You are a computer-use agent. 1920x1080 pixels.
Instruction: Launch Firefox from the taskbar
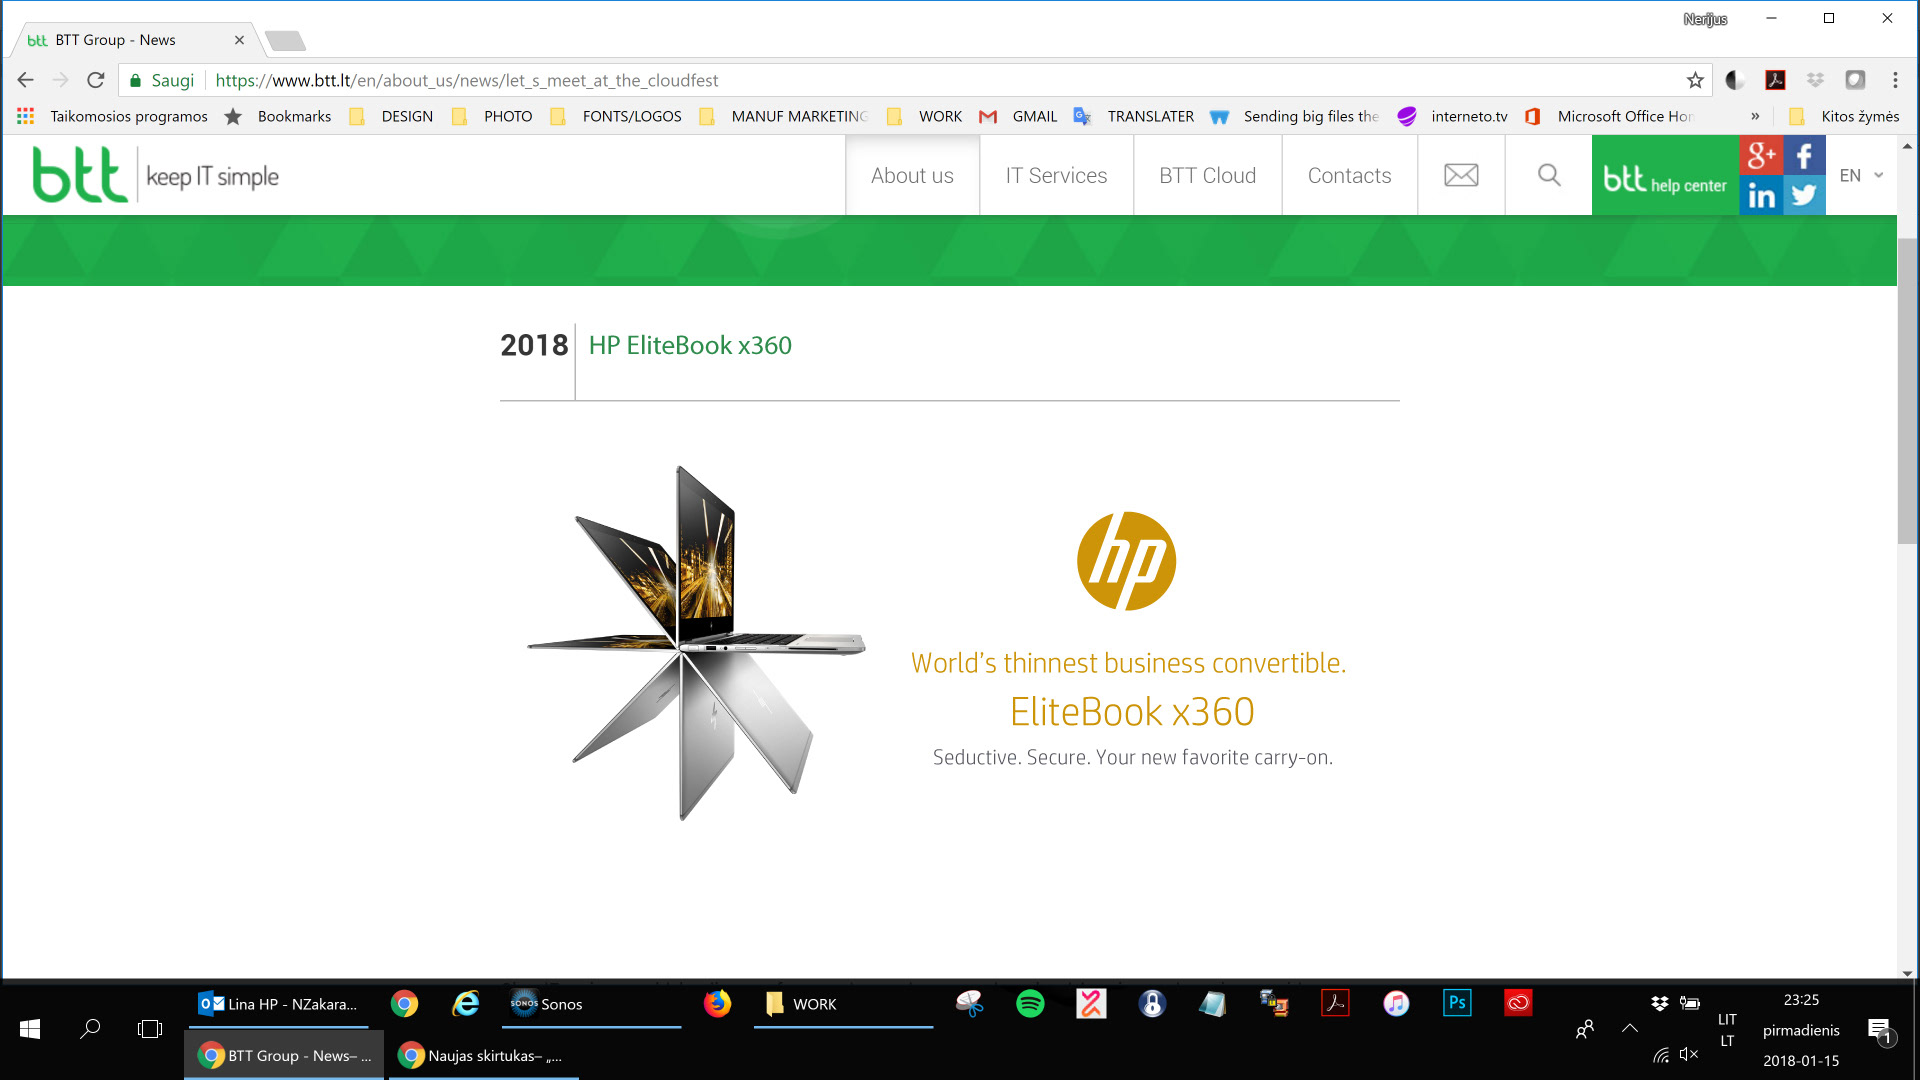tap(717, 1003)
